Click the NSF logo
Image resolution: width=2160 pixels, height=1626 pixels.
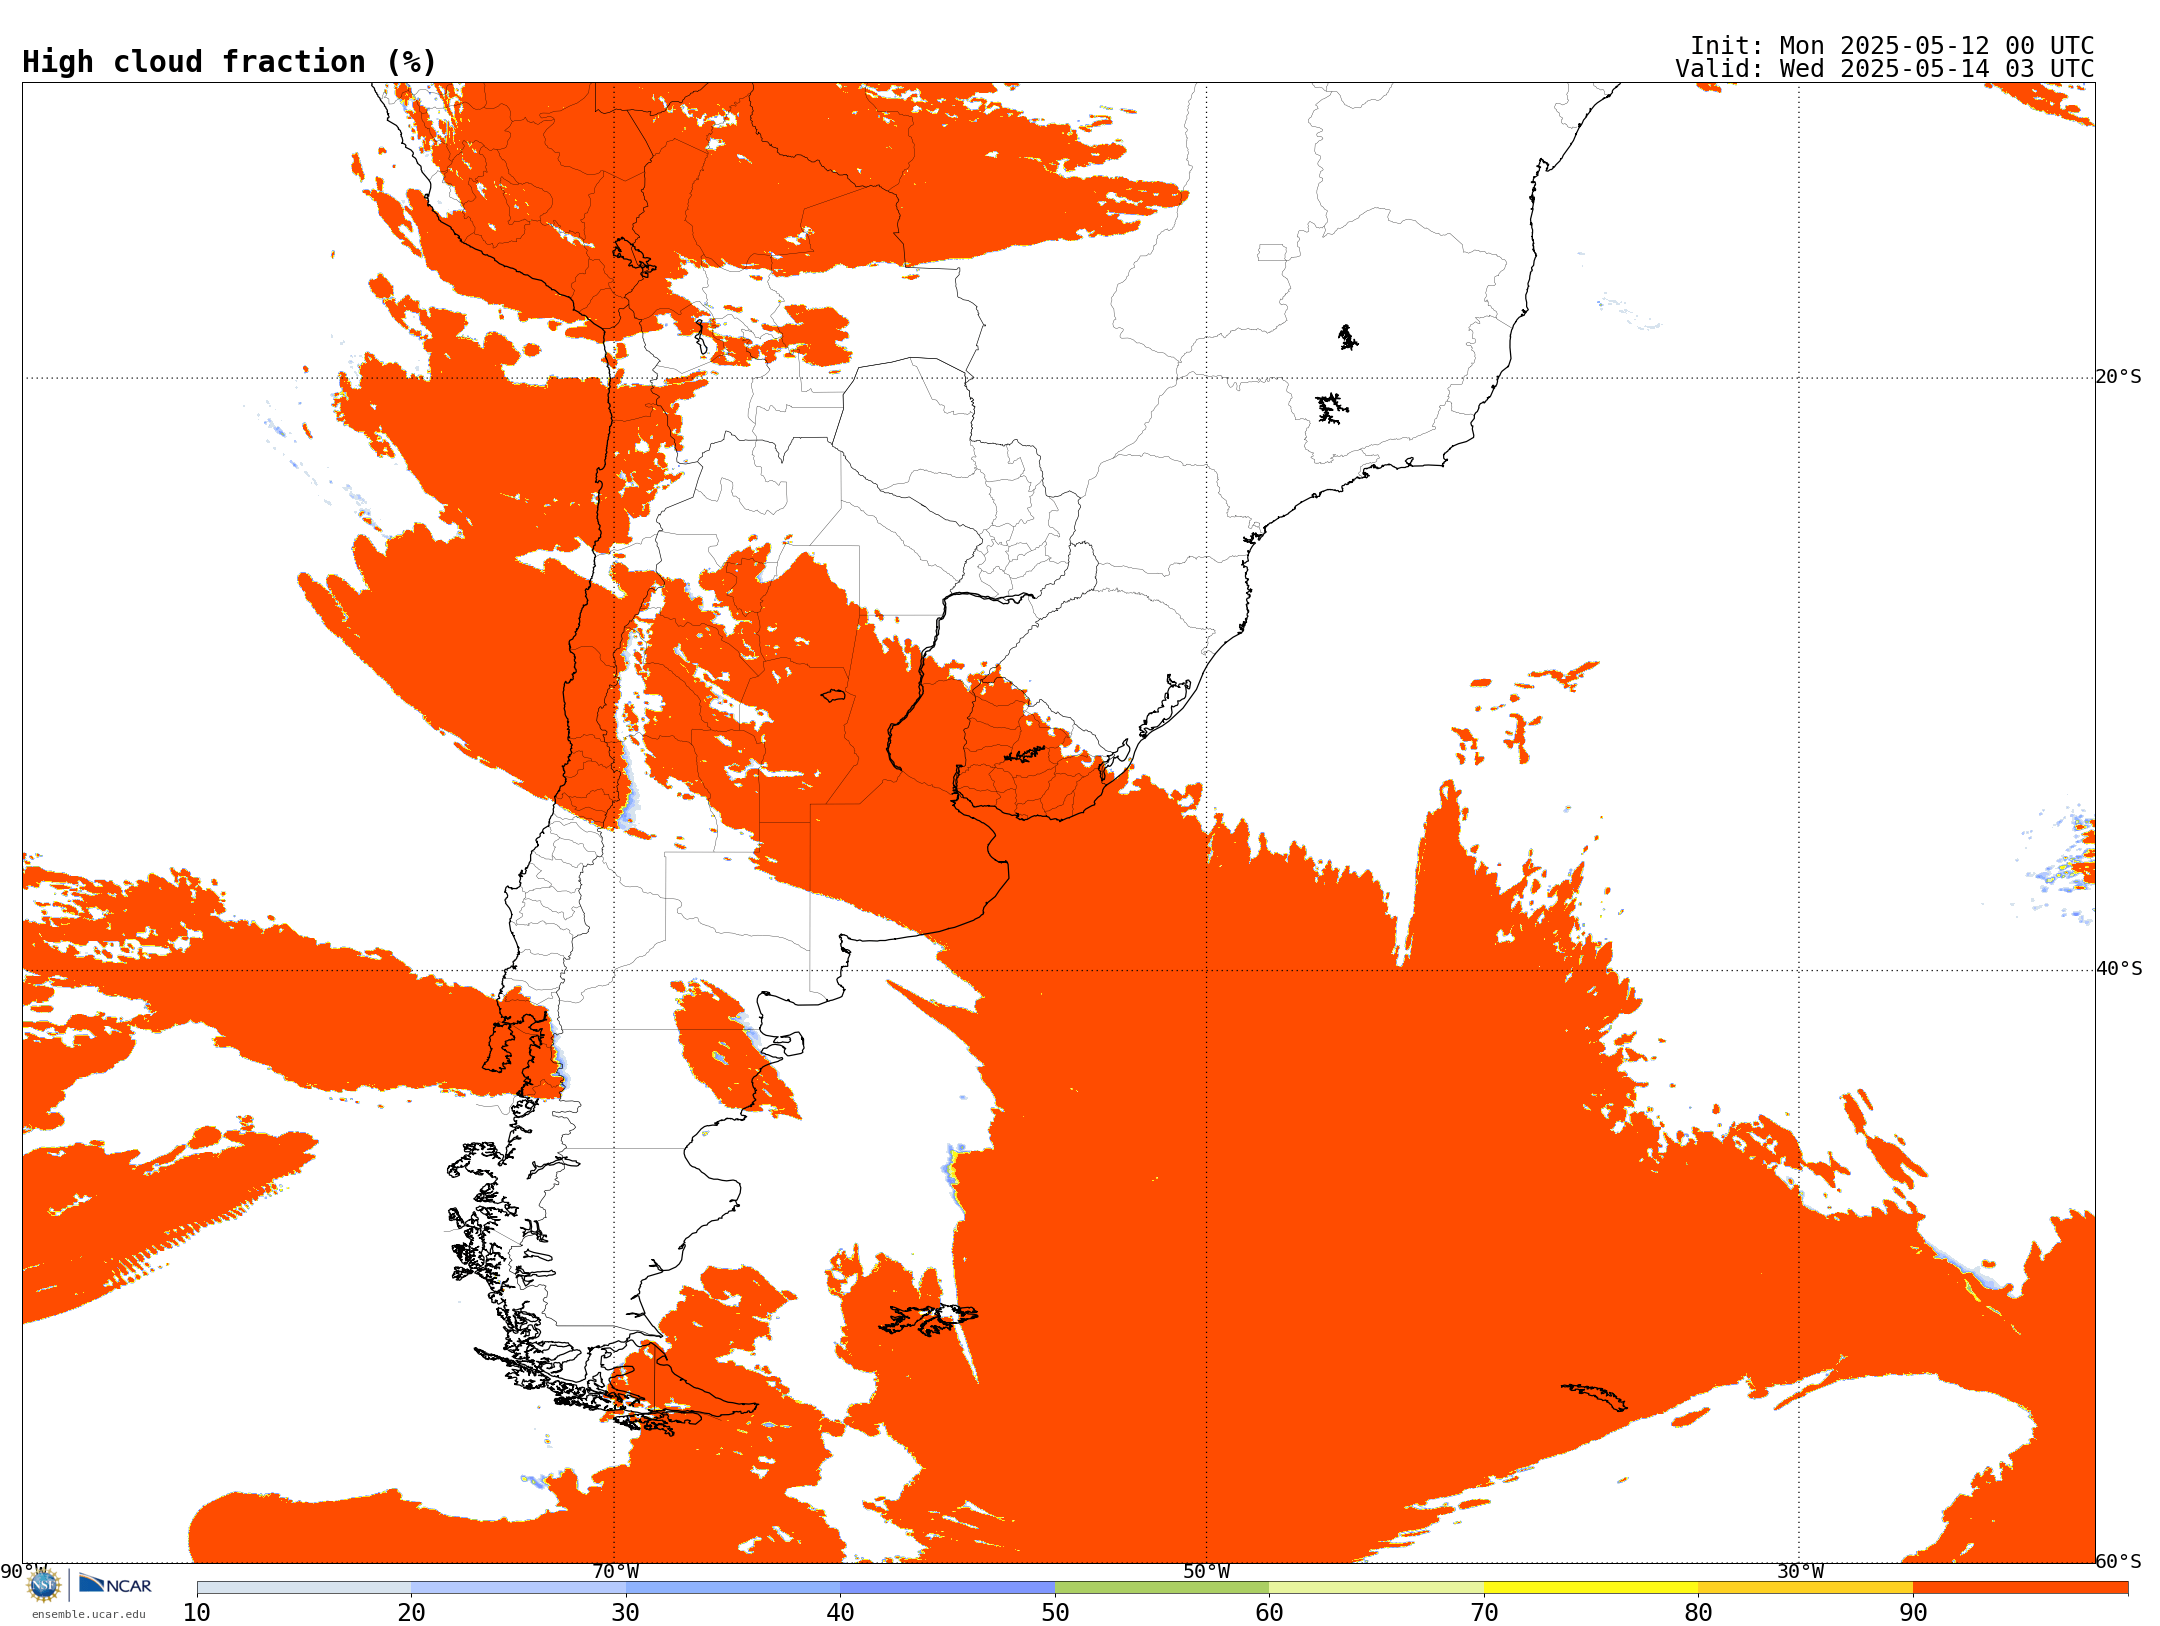[44, 1584]
